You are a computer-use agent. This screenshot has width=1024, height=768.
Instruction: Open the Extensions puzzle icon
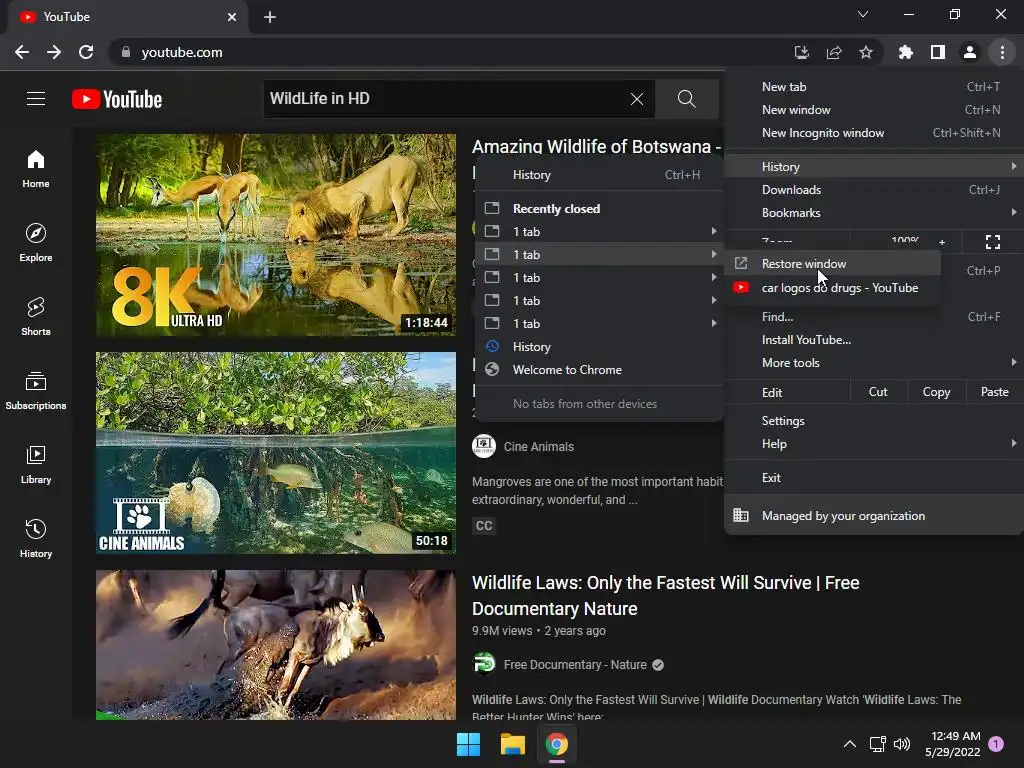pyautogui.click(x=905, y=52)
